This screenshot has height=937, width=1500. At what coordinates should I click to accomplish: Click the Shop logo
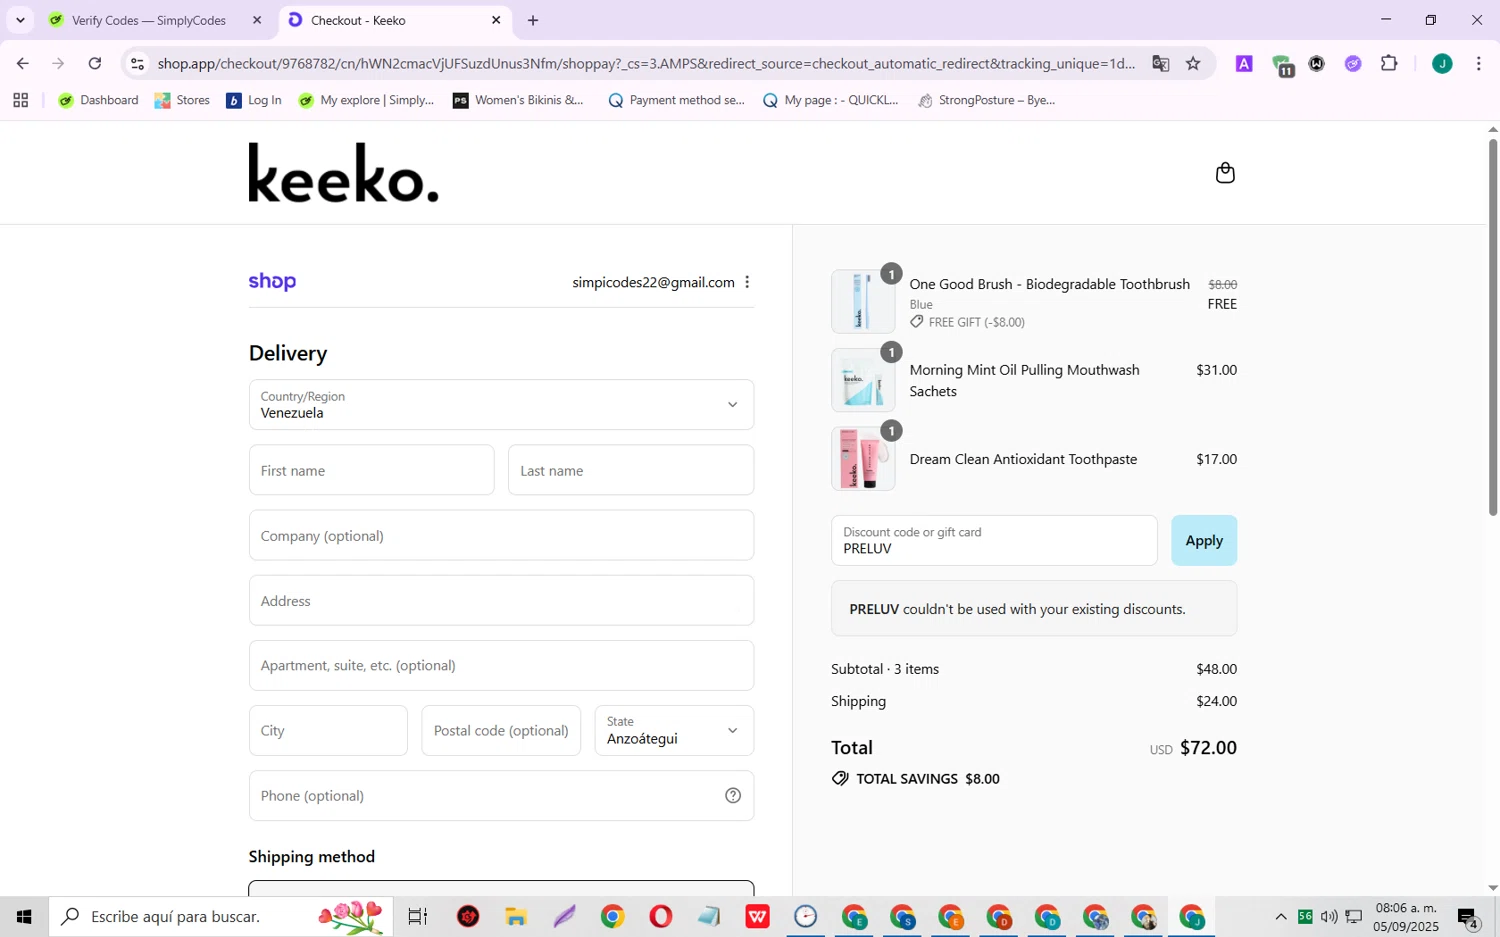pyautogui.click(x=272, y=282)
